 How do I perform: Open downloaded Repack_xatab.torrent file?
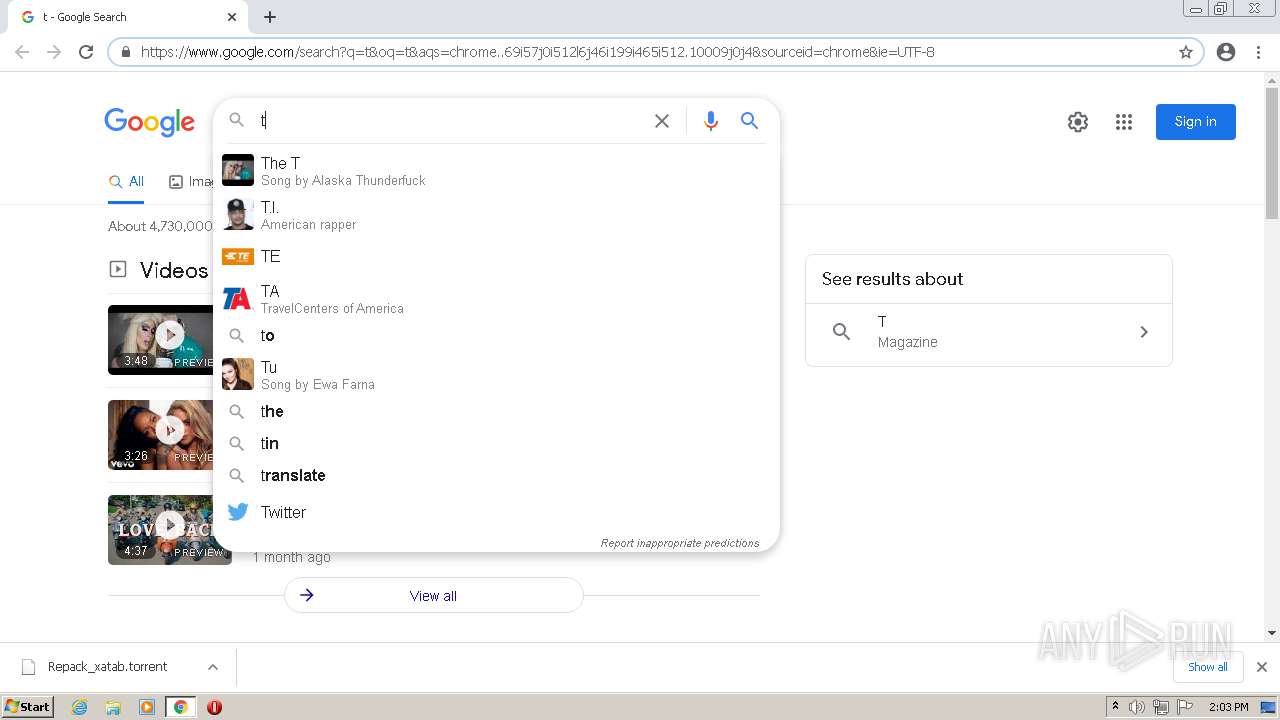coord(108,667)
